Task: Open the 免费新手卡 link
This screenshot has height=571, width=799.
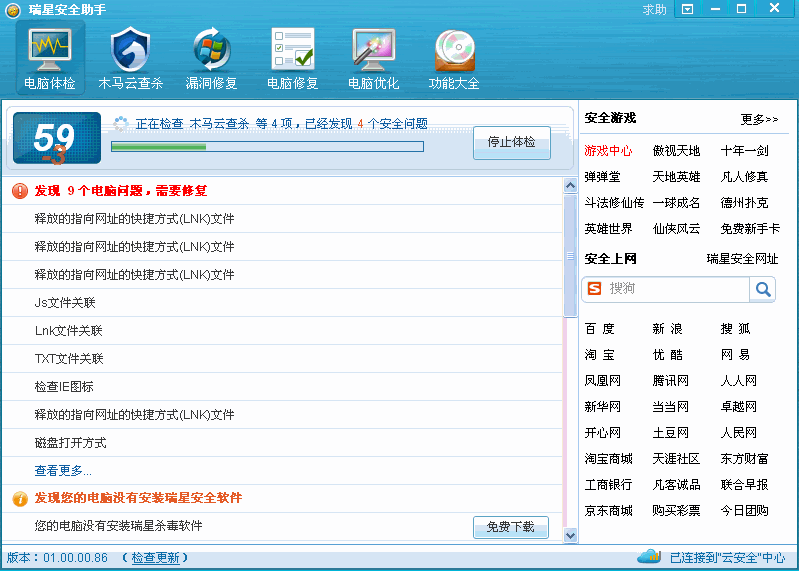Action: click(750, 229)
